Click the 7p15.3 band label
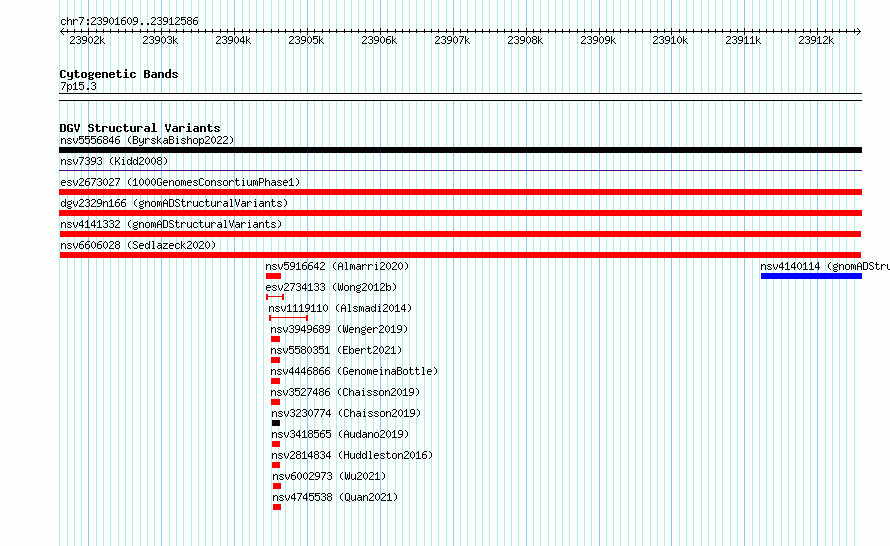This screenshot has height=546, width=890. coord(78,86)
